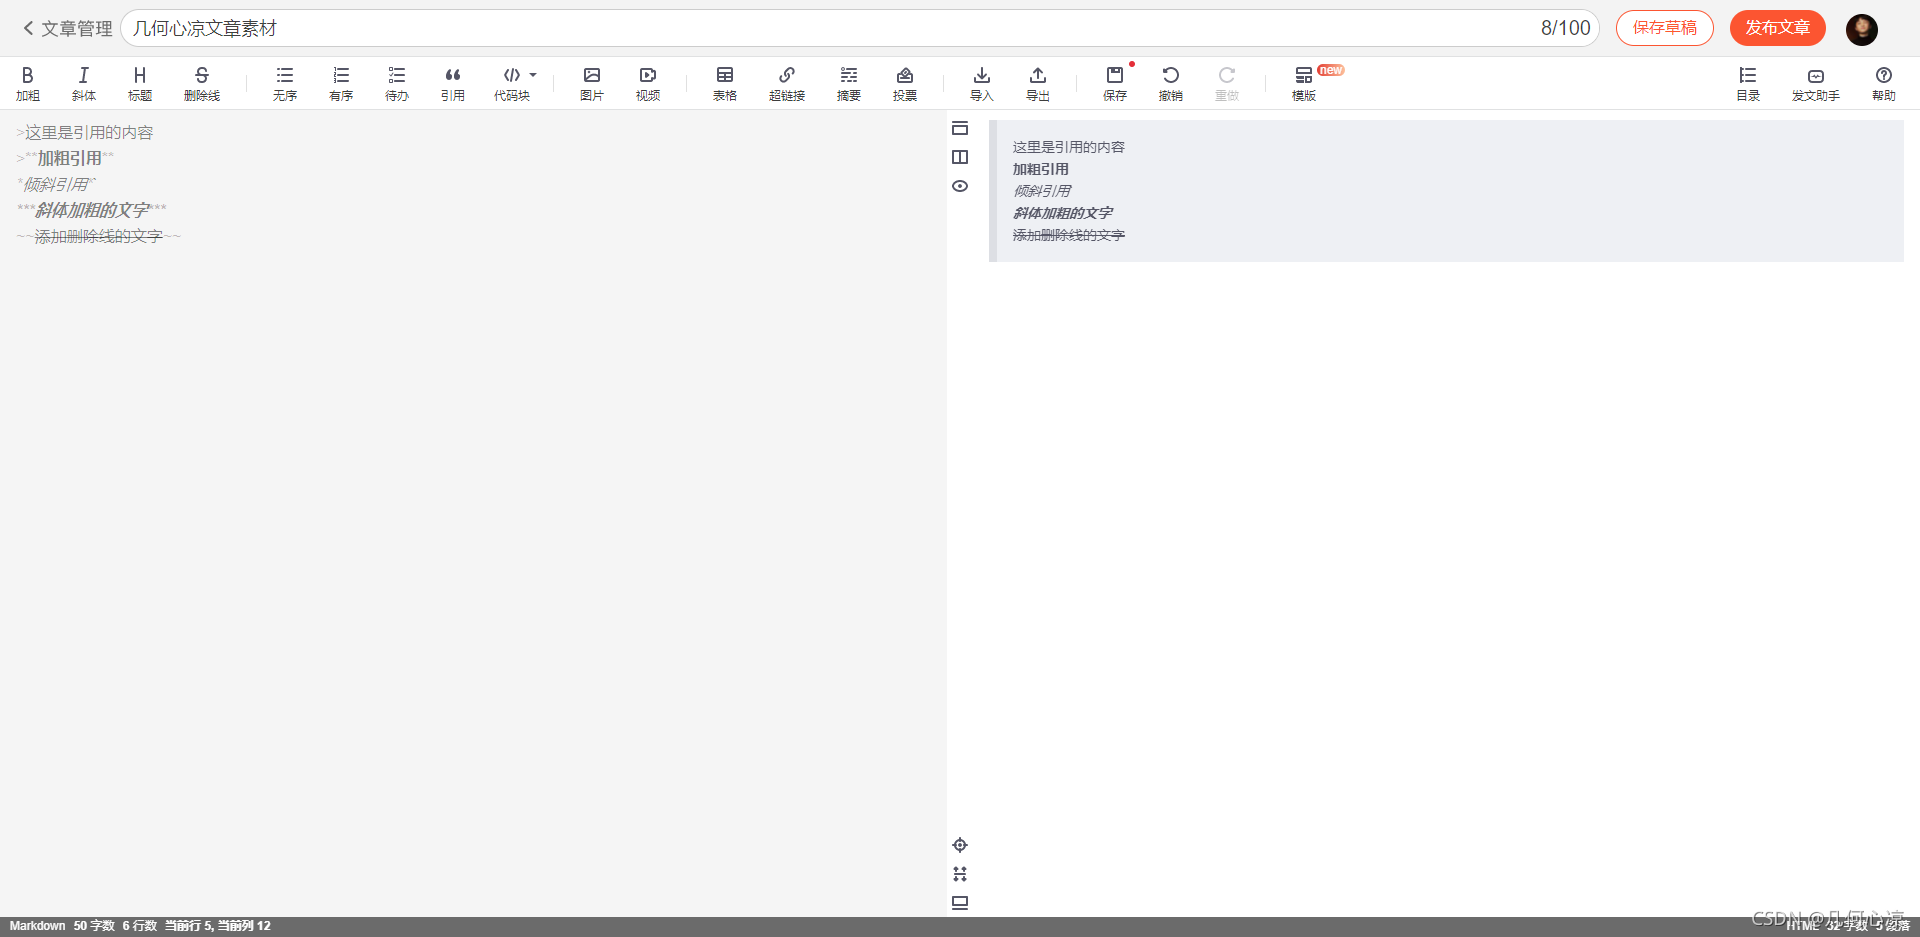The height and width of the screenshot is (937, 1920).
Task: Click 发布文章 publish button
Action: tap(1778, 28)
